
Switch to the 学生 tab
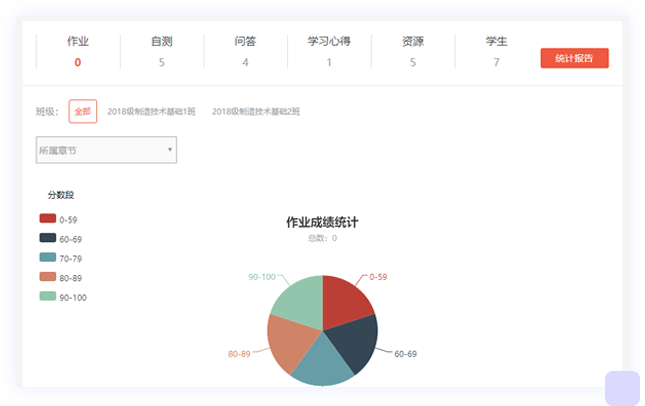(496, 50)
